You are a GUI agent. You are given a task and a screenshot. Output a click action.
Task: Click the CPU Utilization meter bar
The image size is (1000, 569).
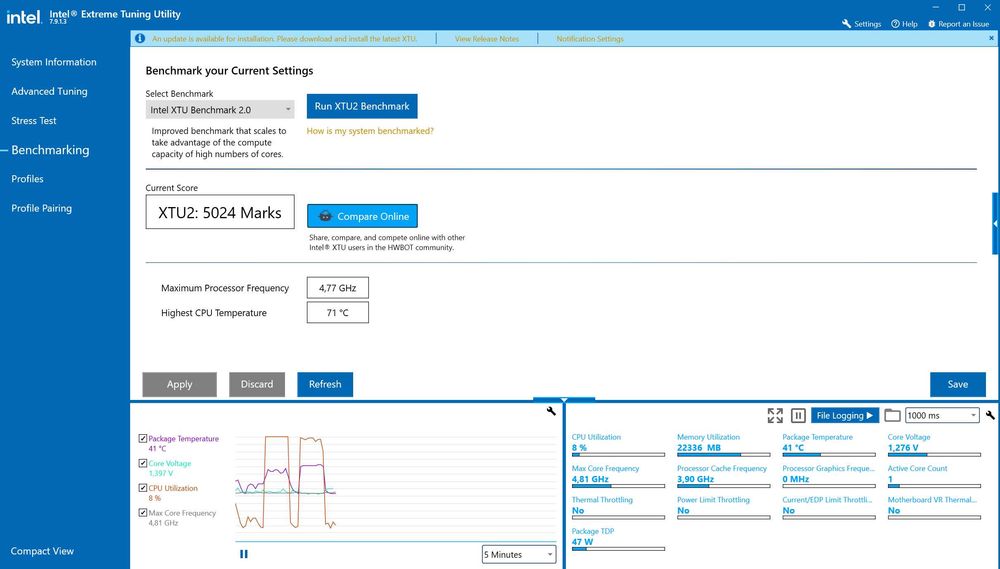618,455
